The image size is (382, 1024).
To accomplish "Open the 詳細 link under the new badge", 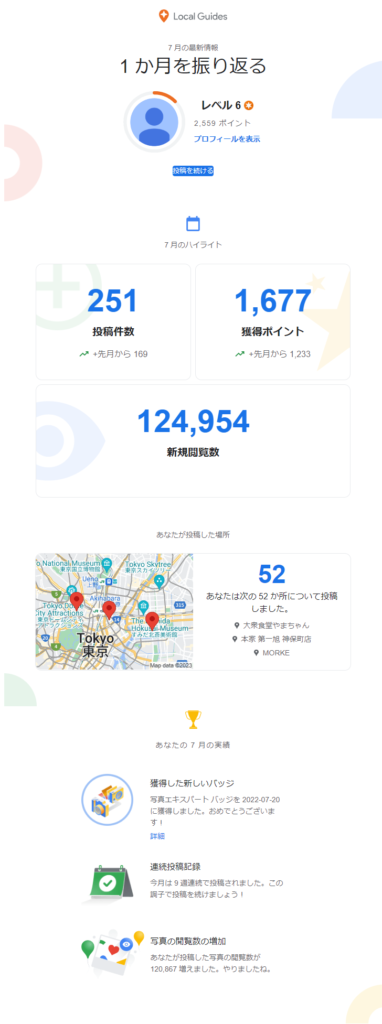I will (x=157, y=836).
